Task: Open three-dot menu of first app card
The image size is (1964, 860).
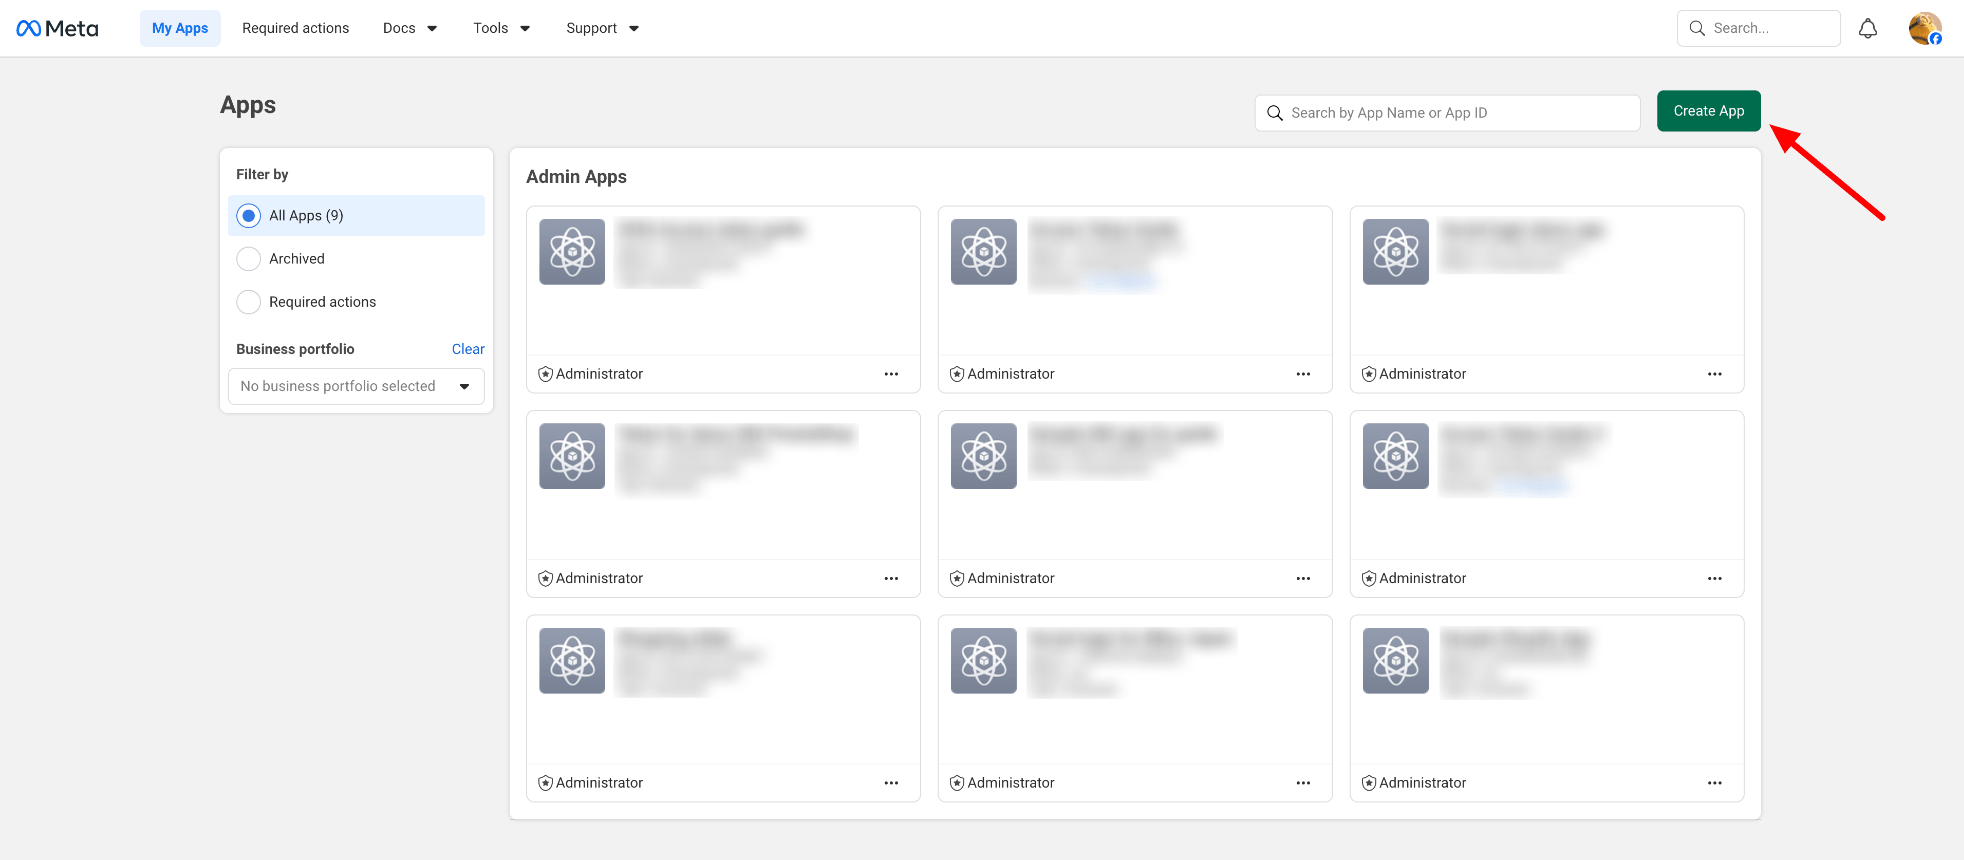Action: pos(891,374)
